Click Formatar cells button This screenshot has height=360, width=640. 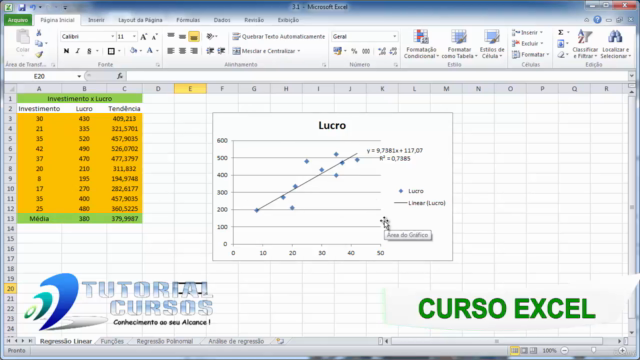pos(530,54)
